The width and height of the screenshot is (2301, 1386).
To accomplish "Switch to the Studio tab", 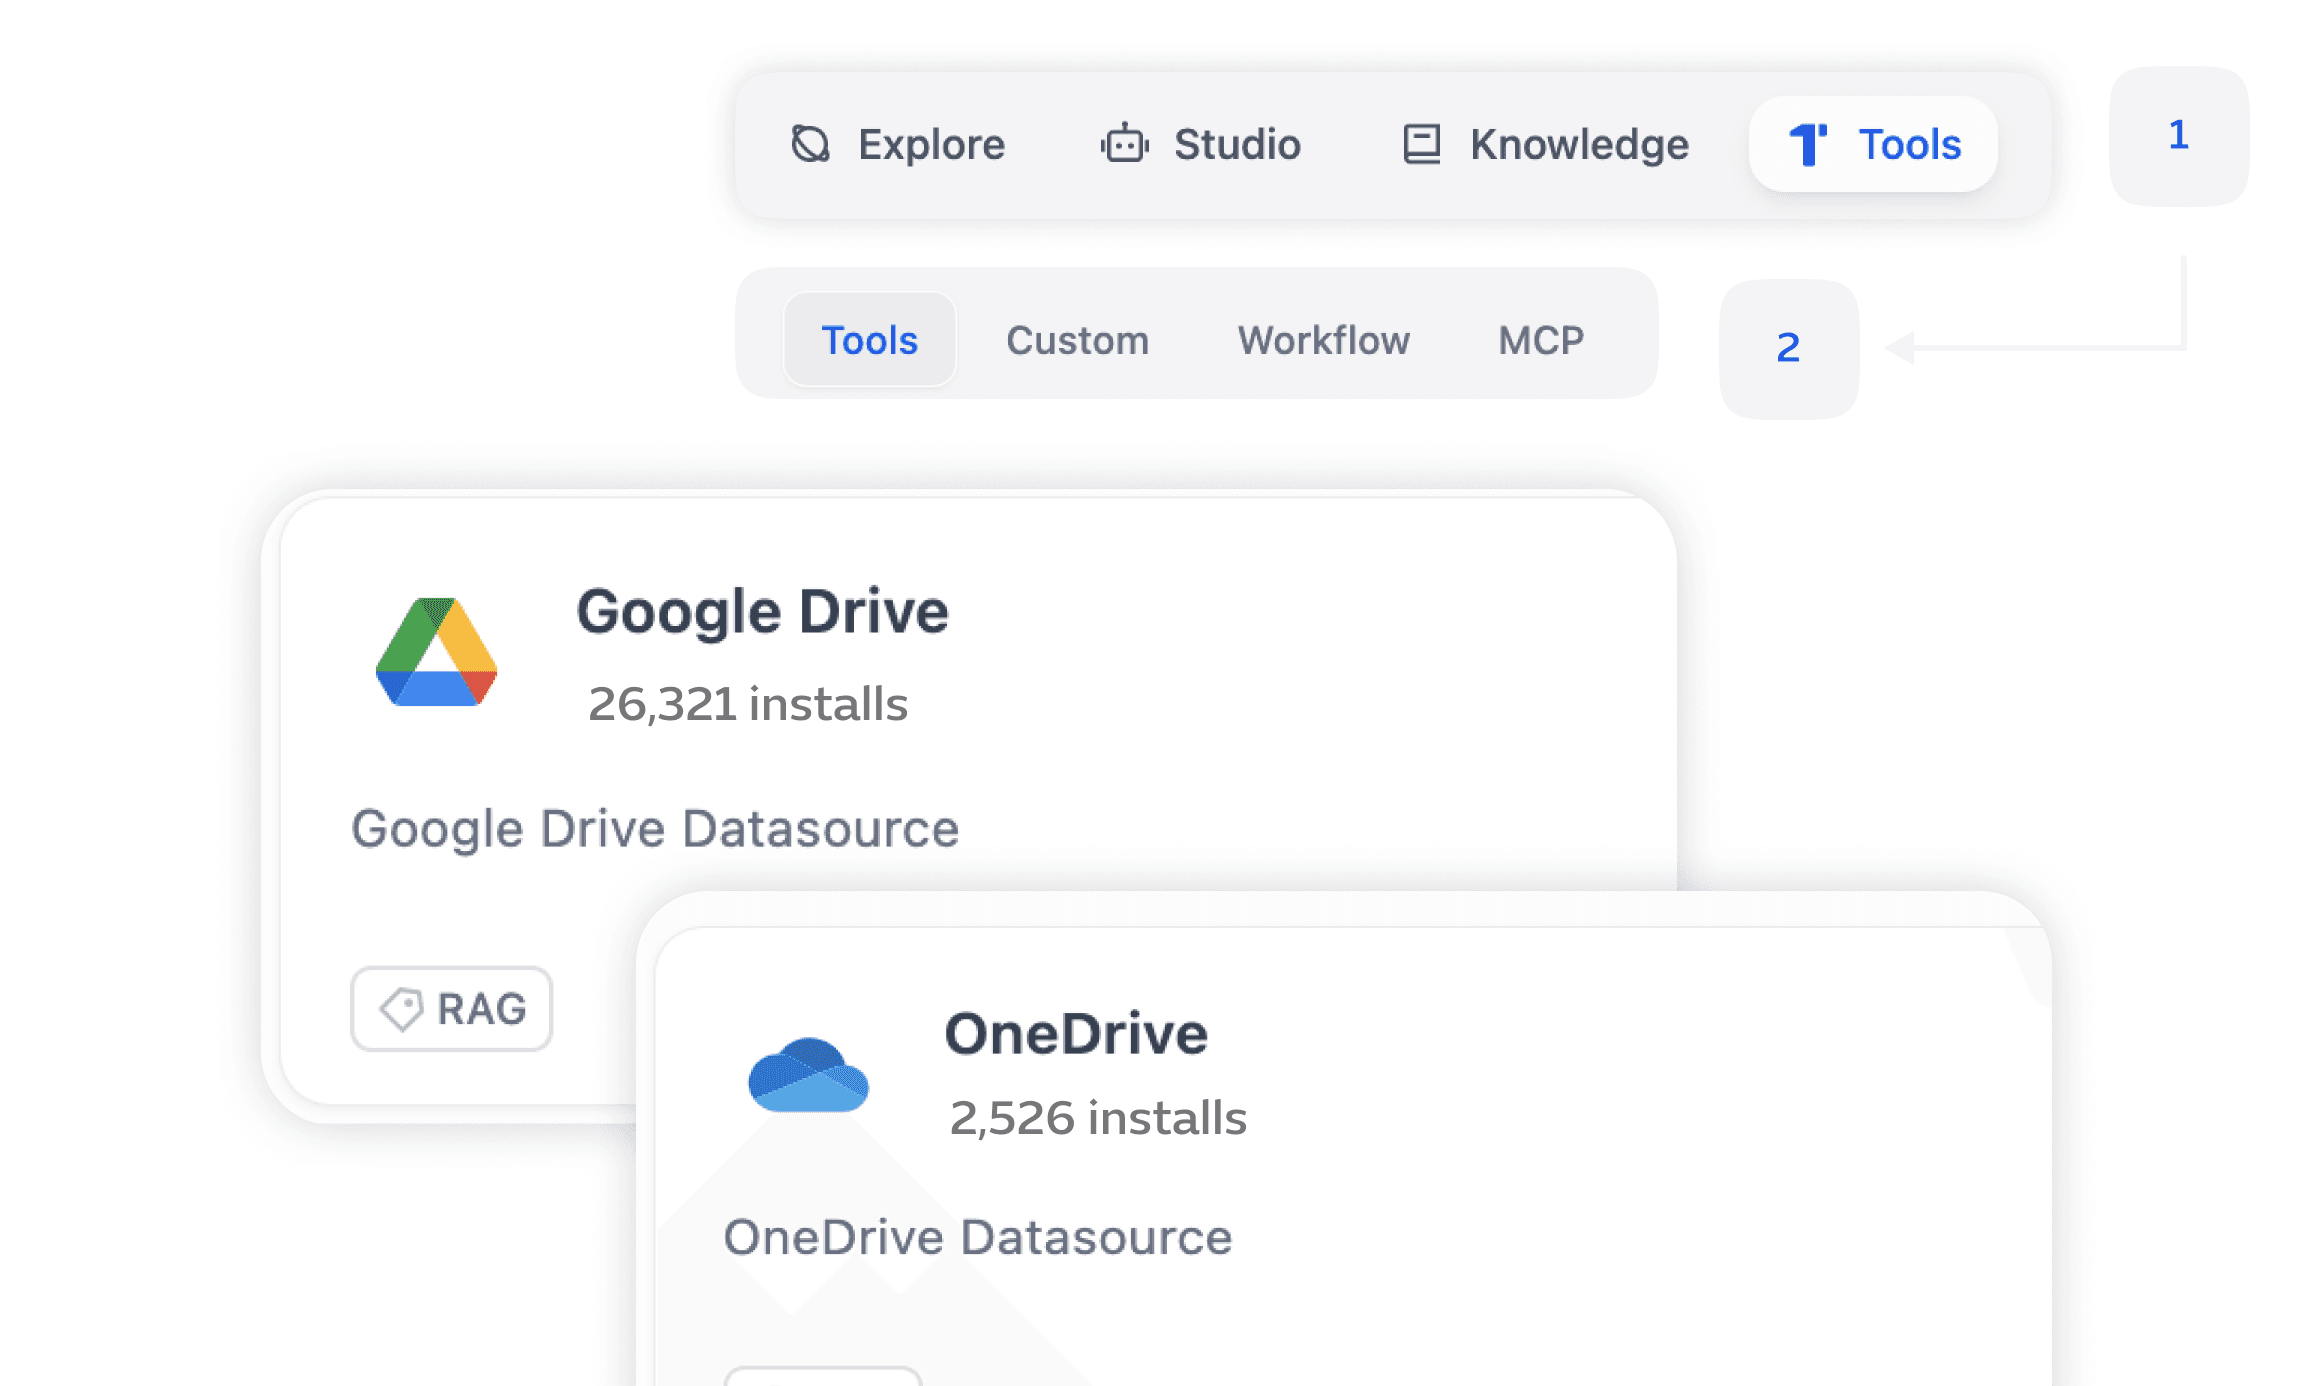I will [x=1200, y=145].
